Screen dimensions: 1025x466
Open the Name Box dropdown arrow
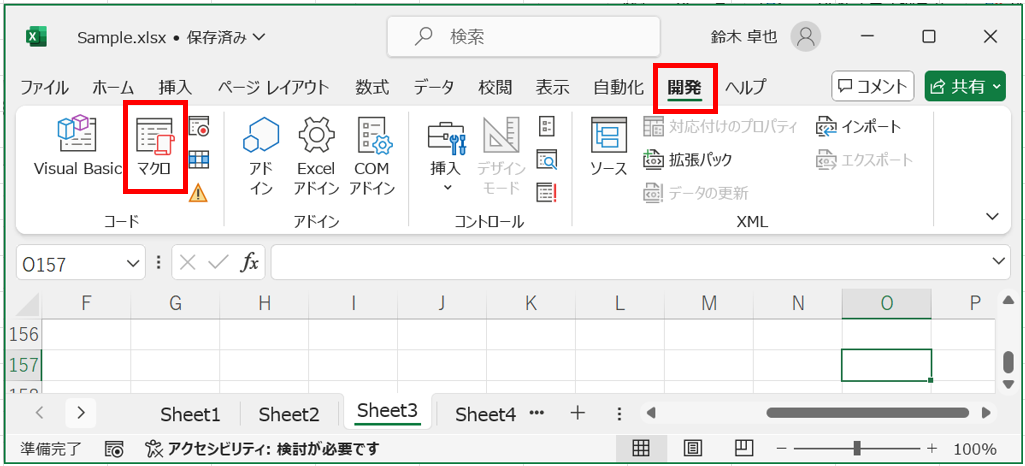coord(133,263)
